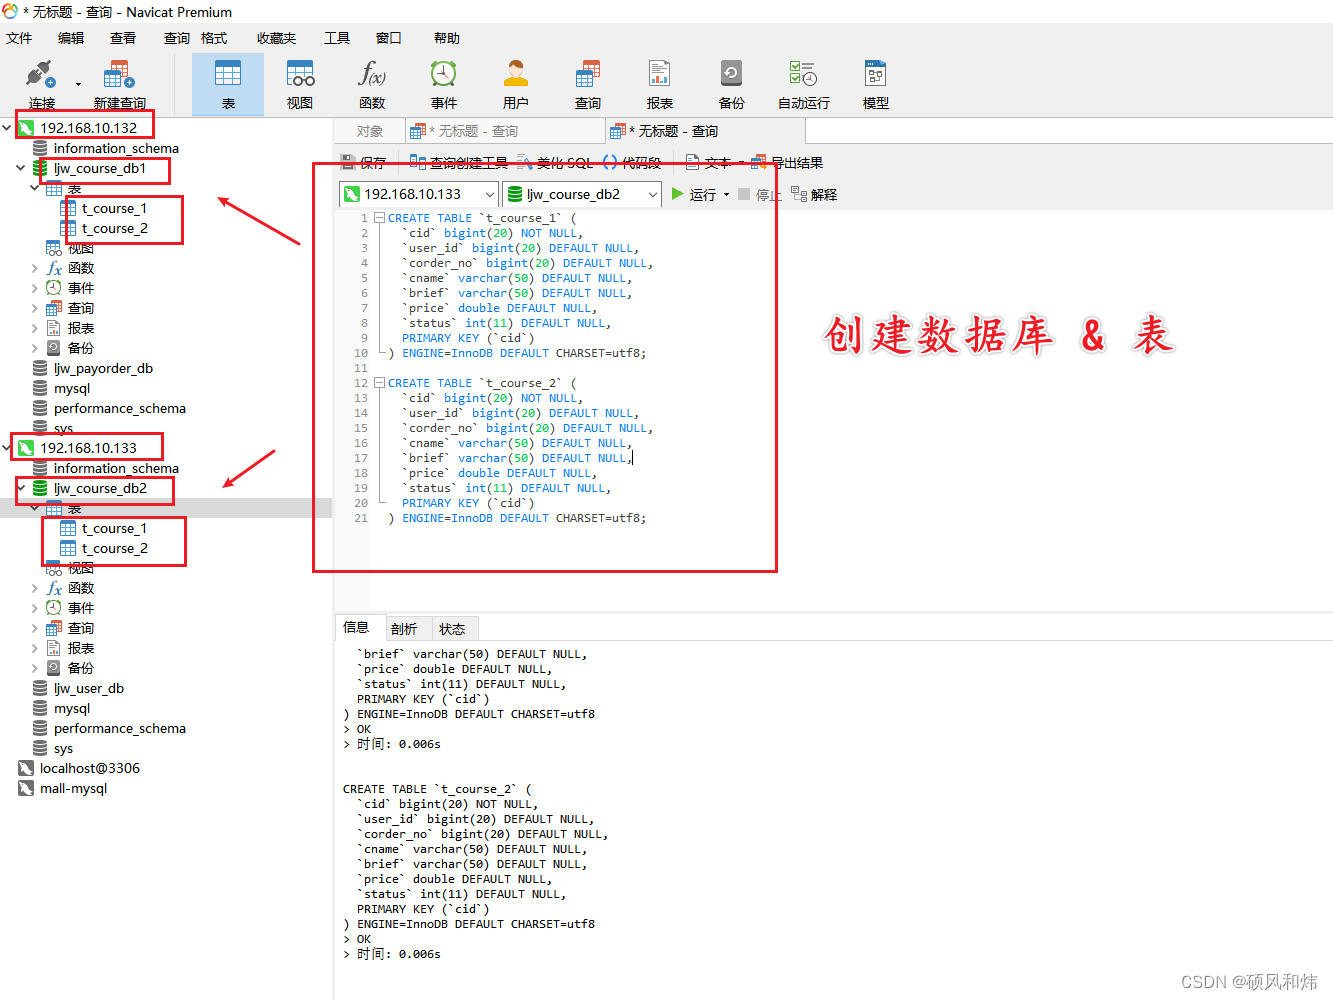
Task: Open the Help (帮助) menu
Action: click(x=447, y=38)
